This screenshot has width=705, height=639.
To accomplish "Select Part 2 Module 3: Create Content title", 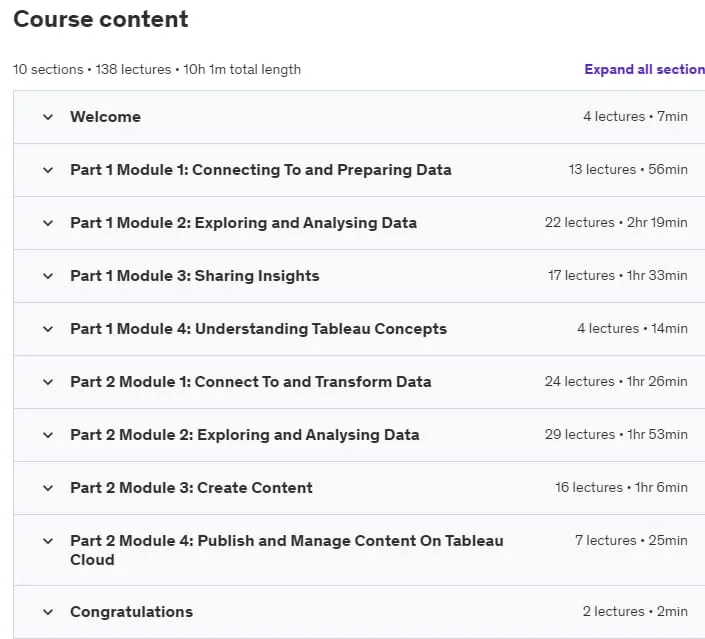I will pos(191,487).
